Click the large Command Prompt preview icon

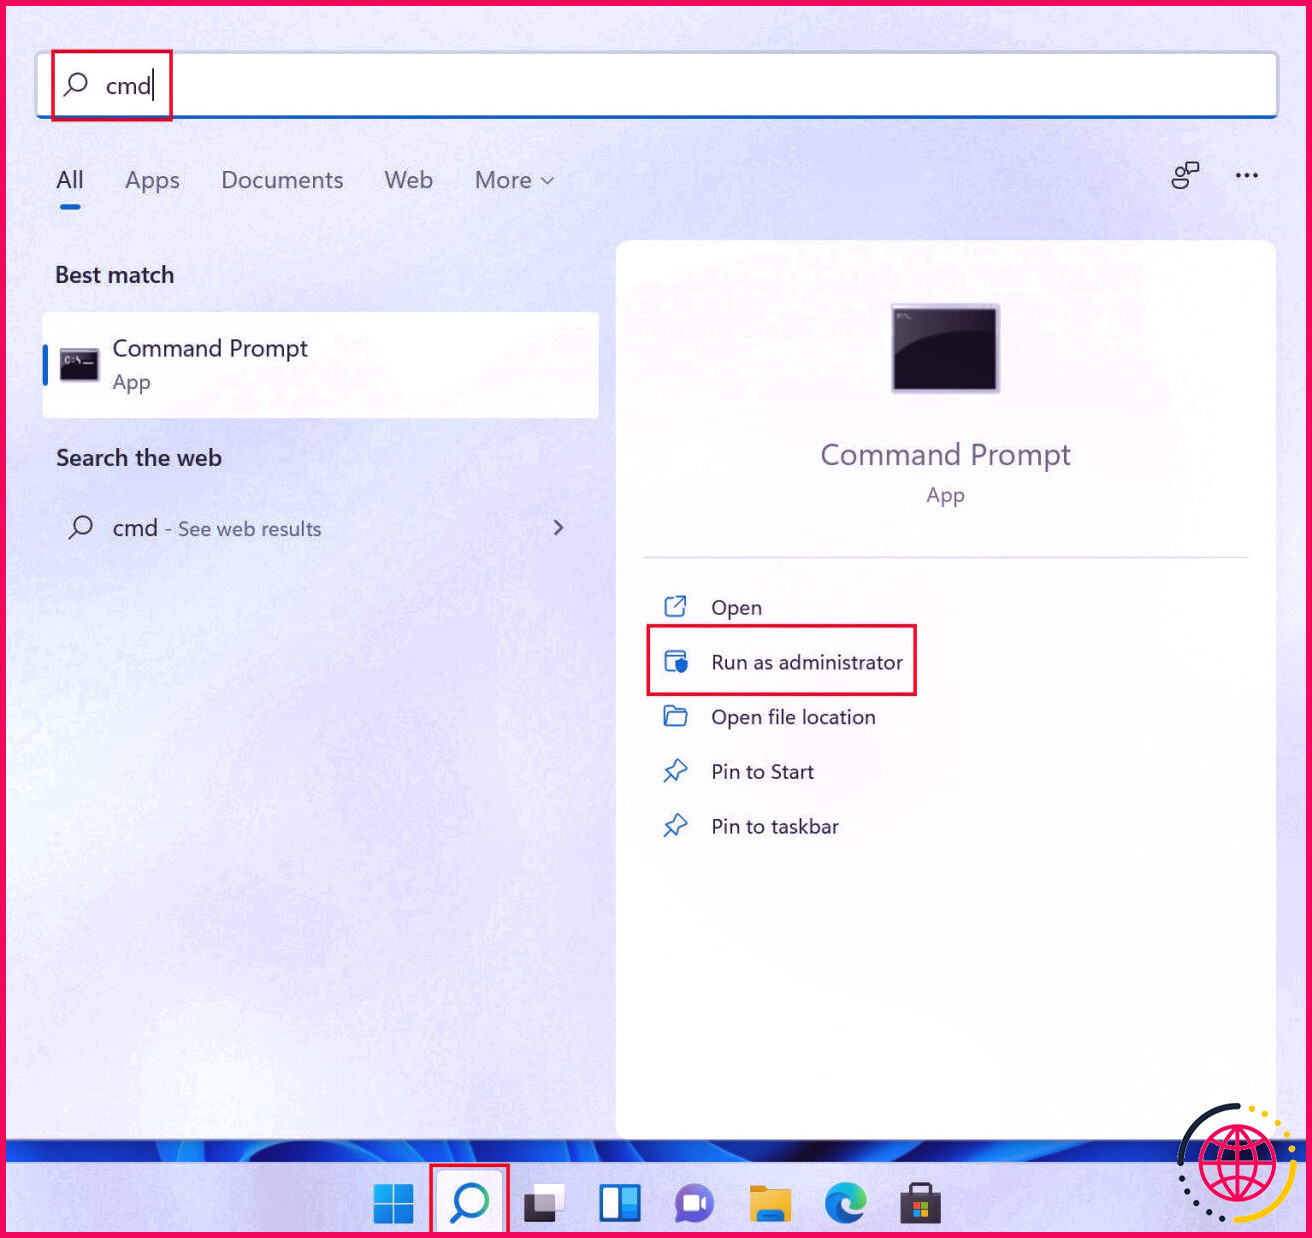point(945,348)
